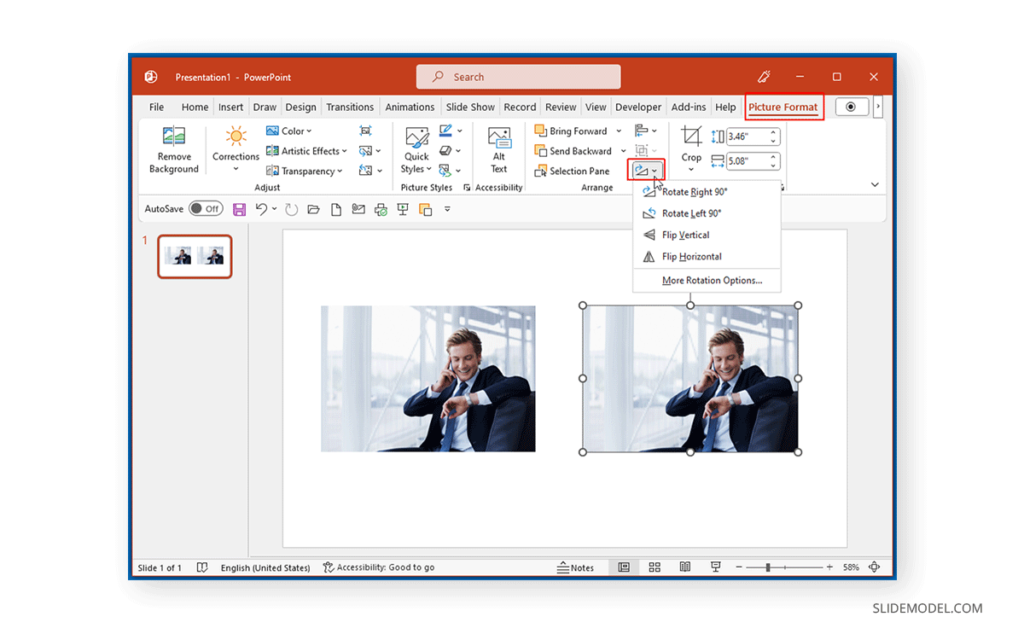
Task: Expand Artistic Effects menu
Action: click(306, 151)
